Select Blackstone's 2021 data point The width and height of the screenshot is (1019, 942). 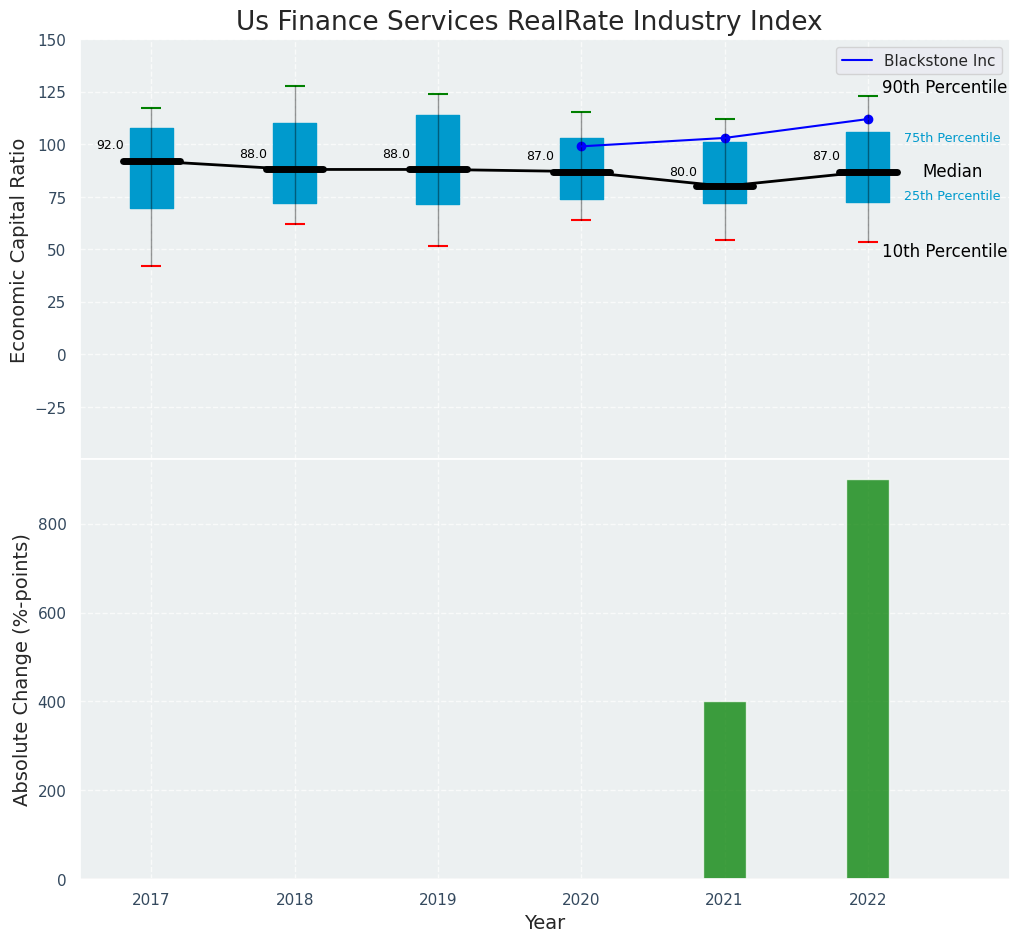tap(725, 138)
